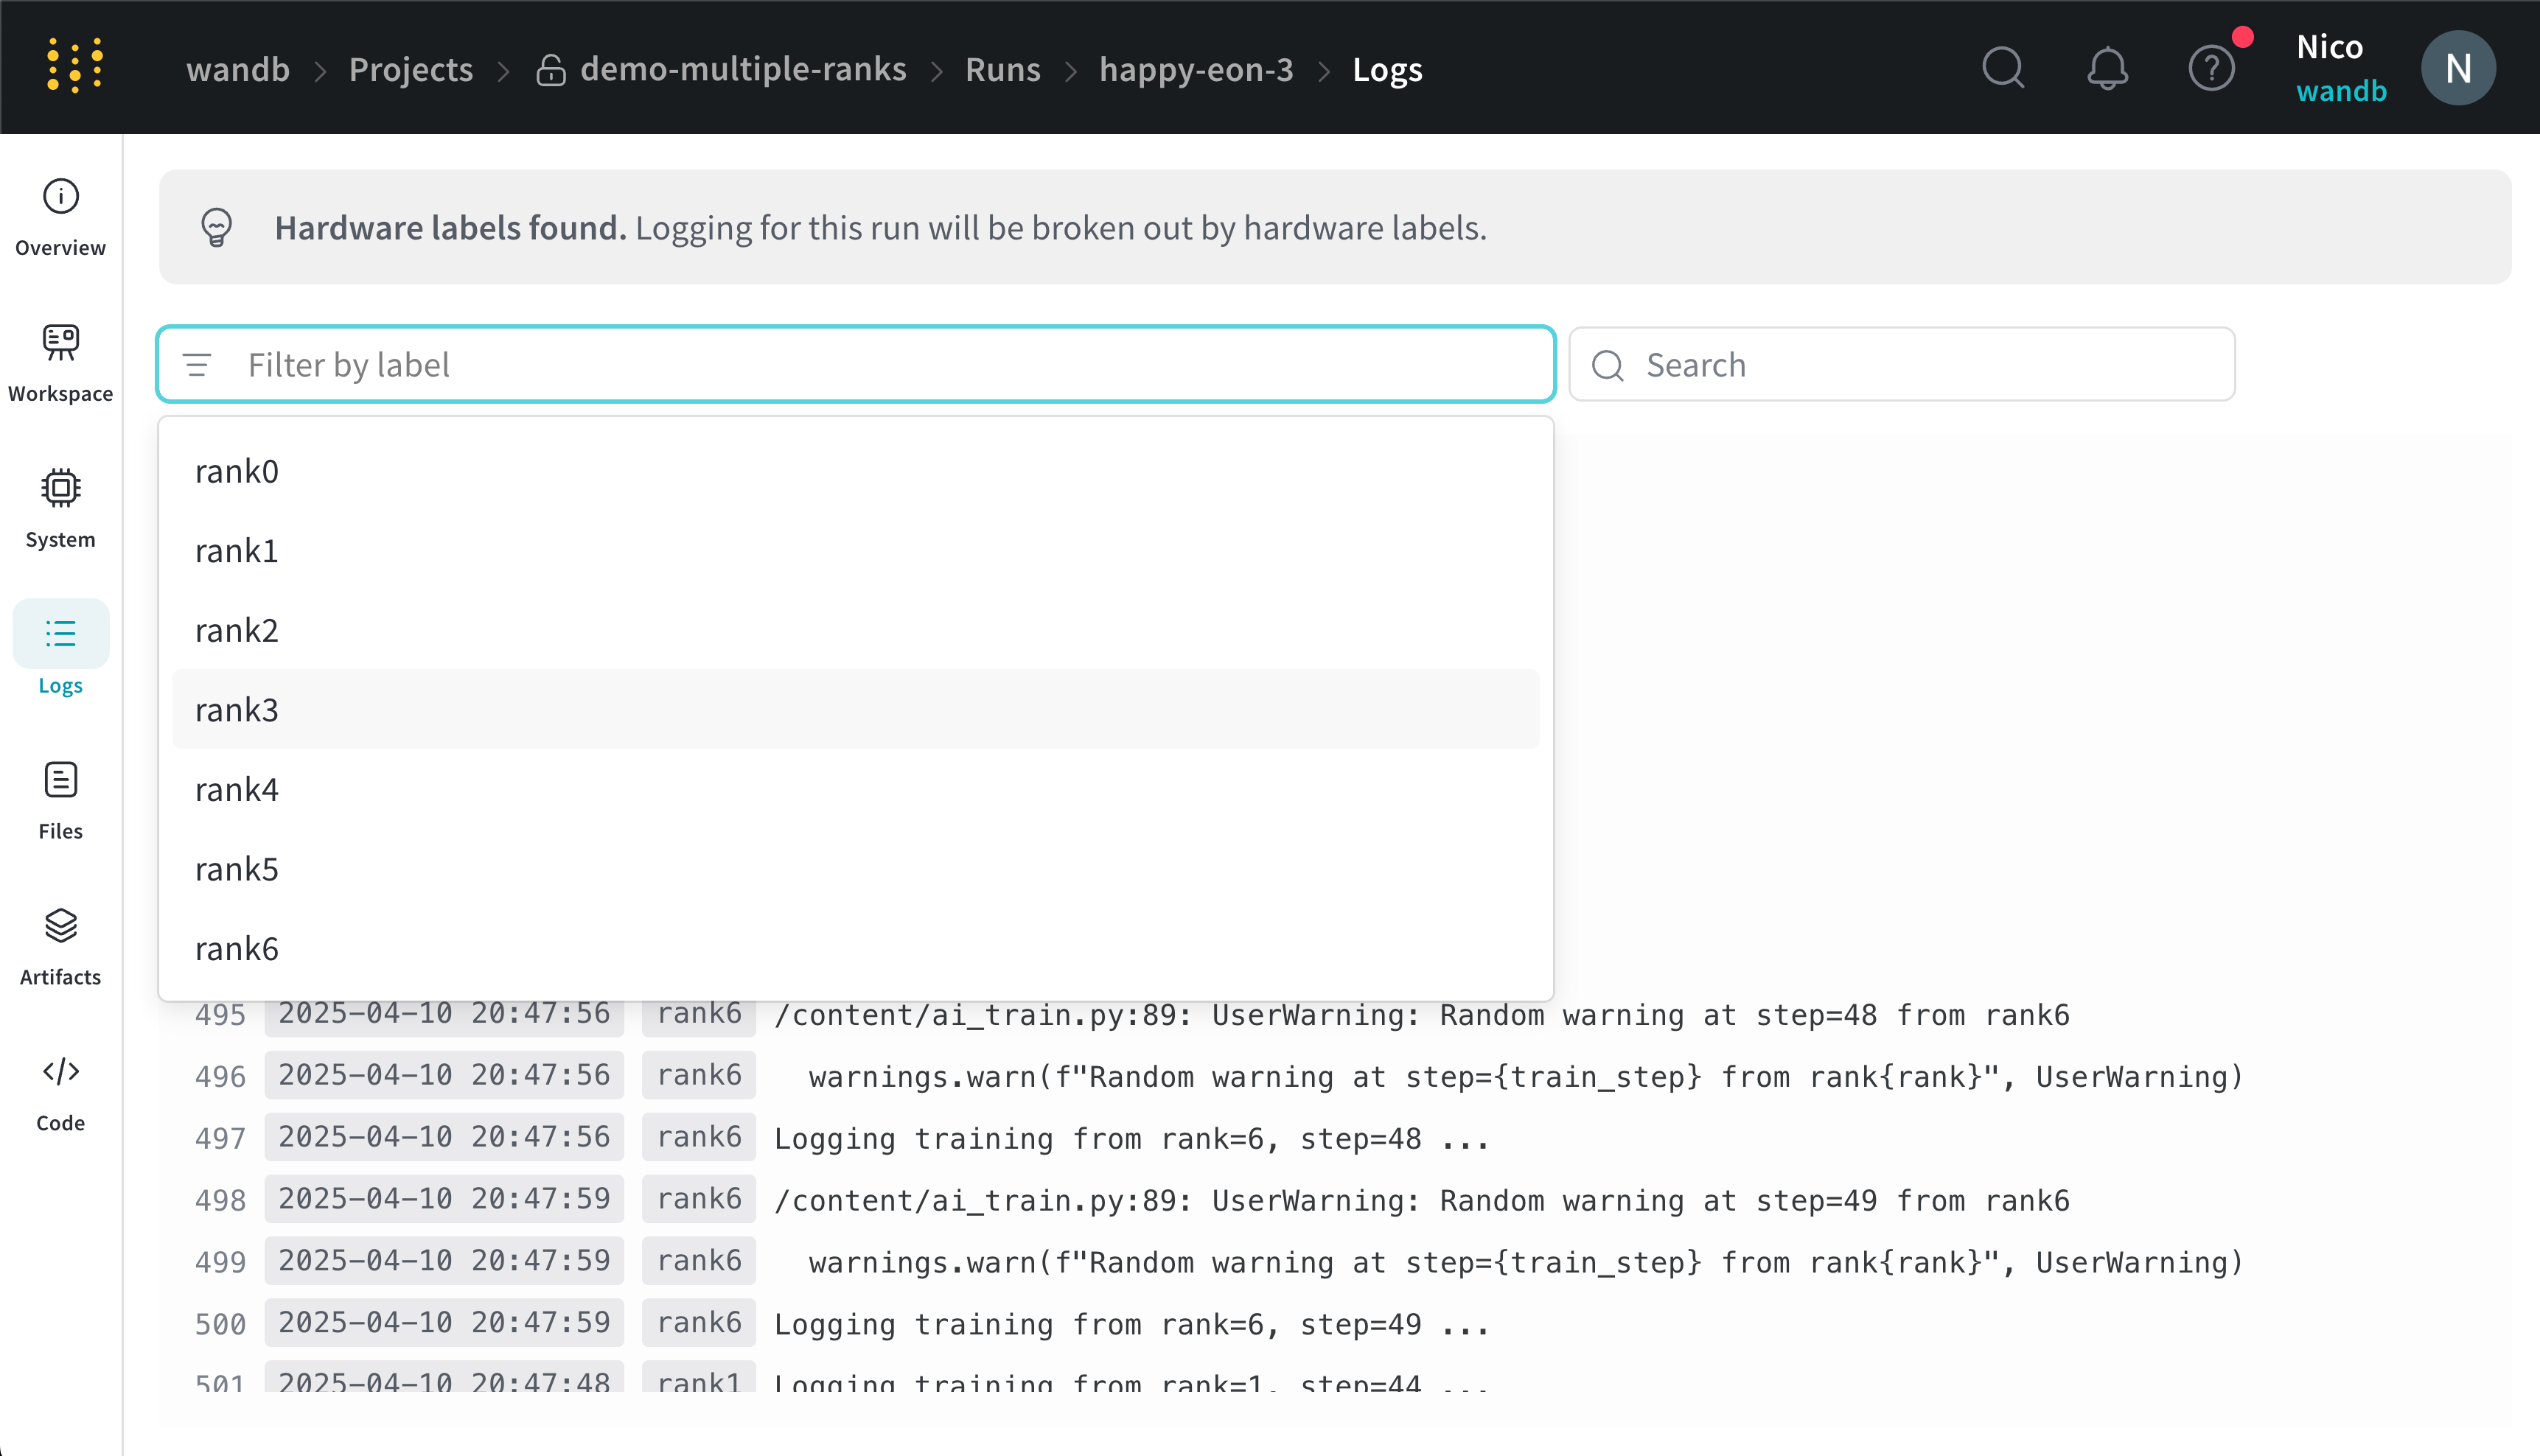Click the Nico user avatar
2540x1456 pixels.
point(2459,67)
